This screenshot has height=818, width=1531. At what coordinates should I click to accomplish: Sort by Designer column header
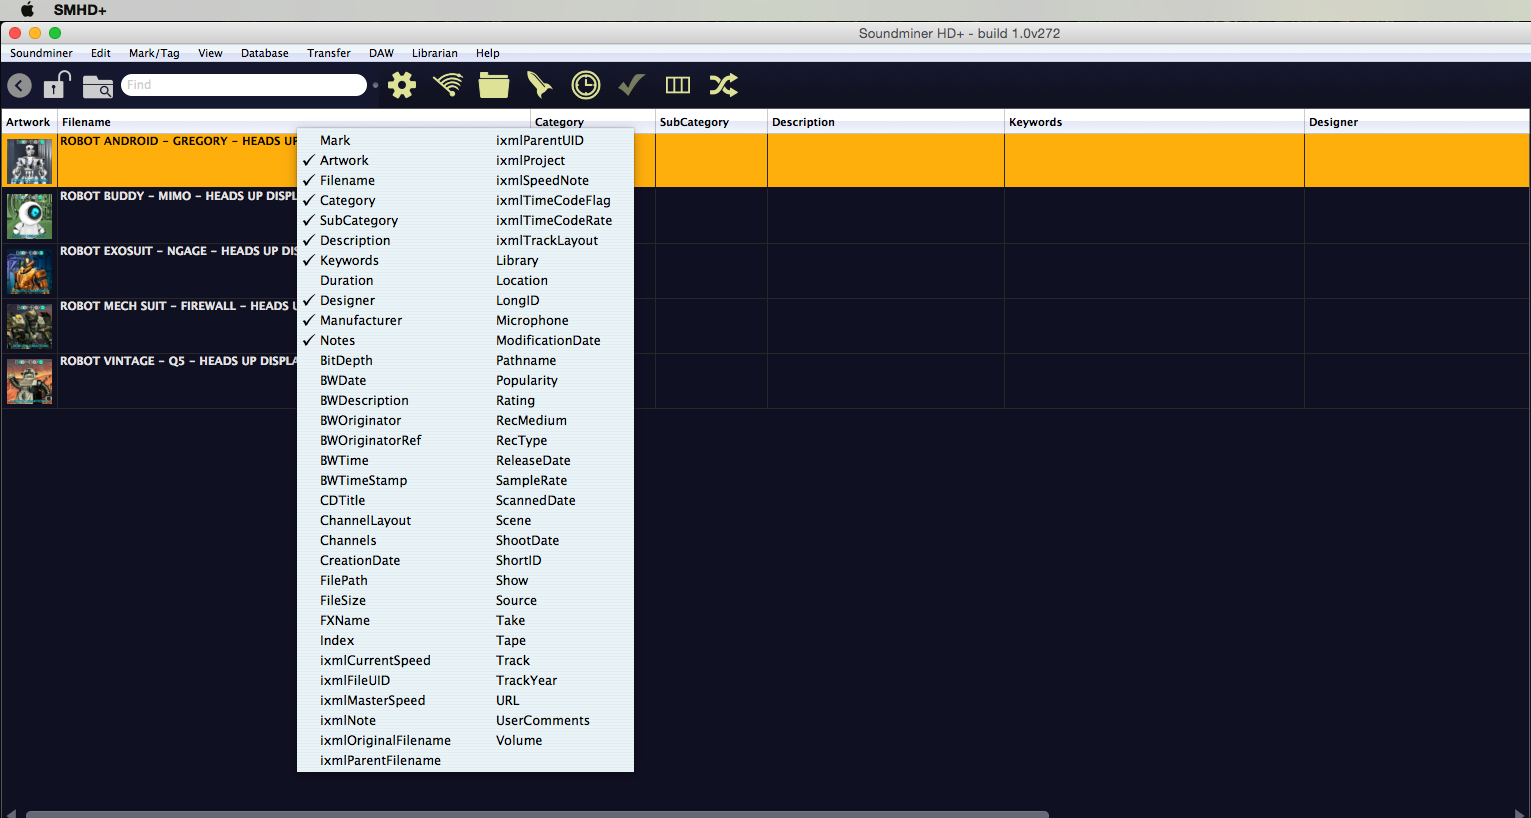1417,122
